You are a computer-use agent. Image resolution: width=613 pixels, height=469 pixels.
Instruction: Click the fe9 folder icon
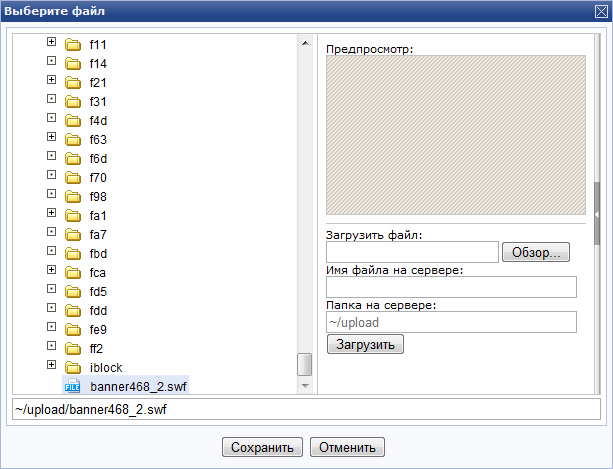pyautogui.click(x=73, y=330)
